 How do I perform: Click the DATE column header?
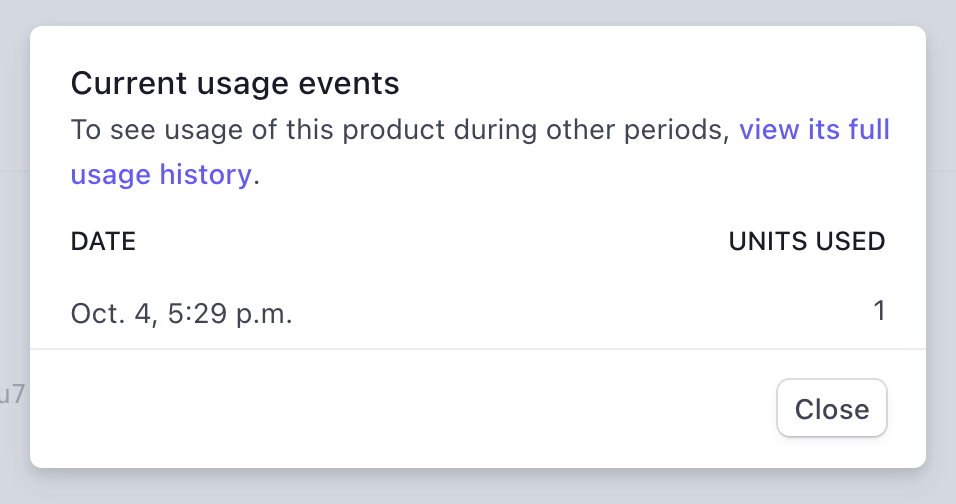[103, 241]
